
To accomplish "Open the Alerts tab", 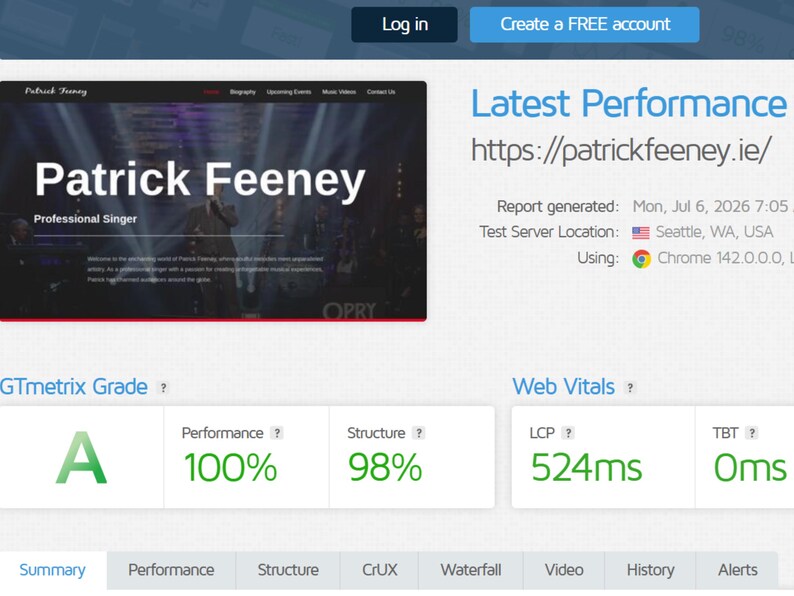I will [x=738, y=570].
